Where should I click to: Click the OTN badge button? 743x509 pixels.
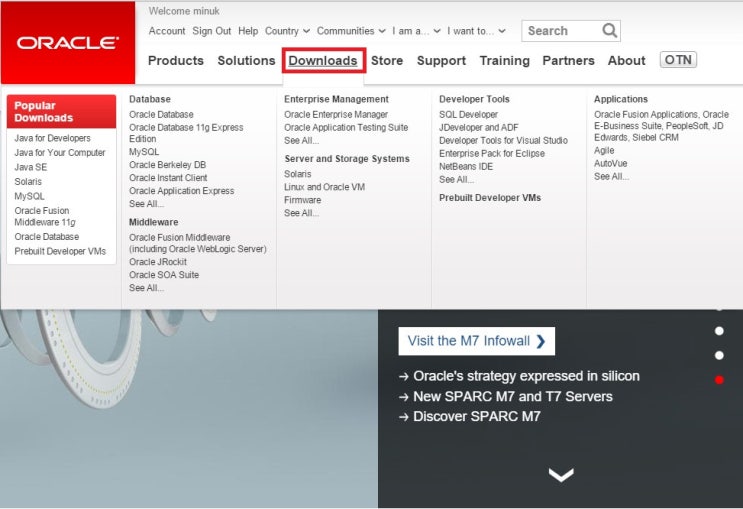[x=678, y=60]
